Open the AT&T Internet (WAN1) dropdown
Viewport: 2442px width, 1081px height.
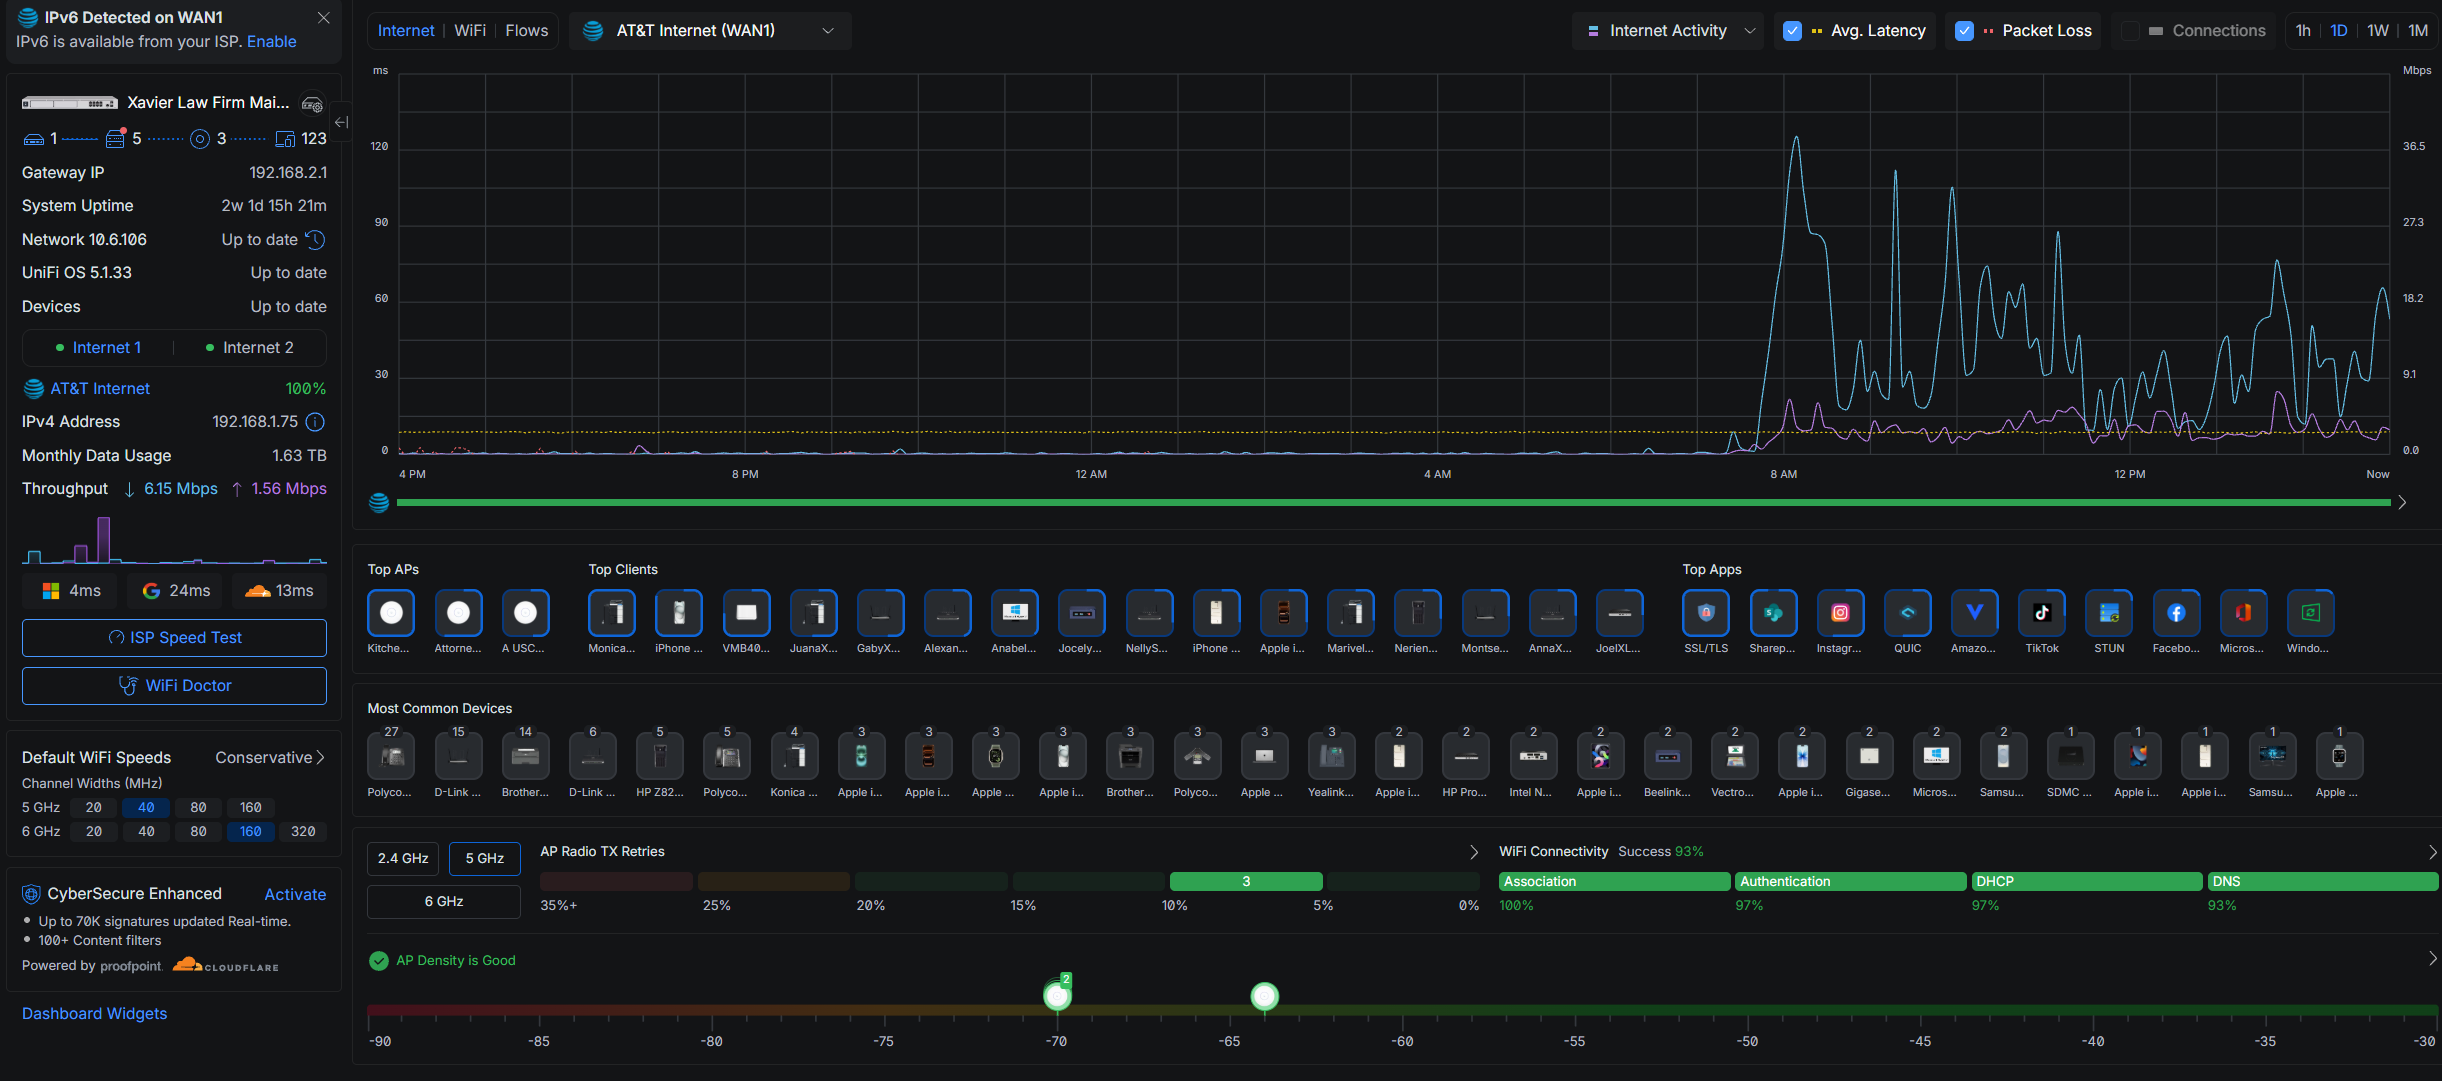coord(709,31)
